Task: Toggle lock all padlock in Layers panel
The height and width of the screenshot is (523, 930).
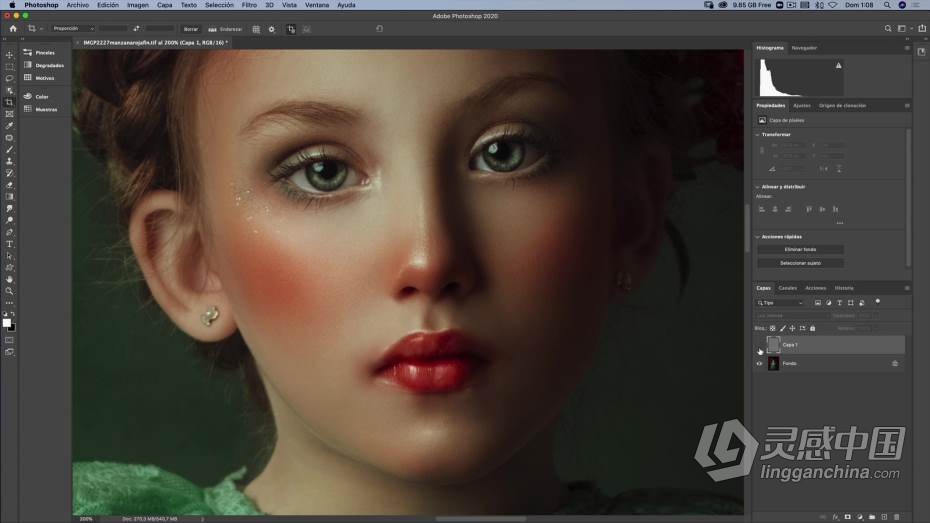Action: click(x=813, y=329)
